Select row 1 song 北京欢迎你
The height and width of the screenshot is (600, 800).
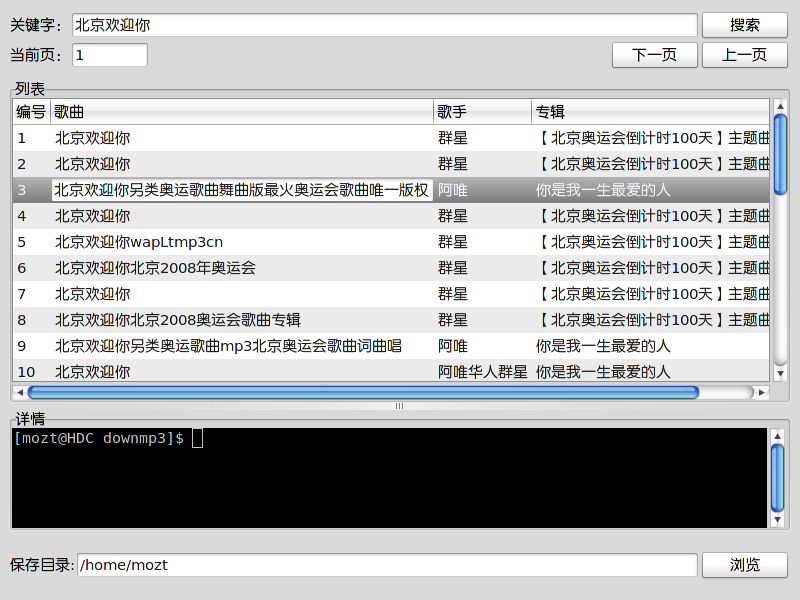(92, 138)
